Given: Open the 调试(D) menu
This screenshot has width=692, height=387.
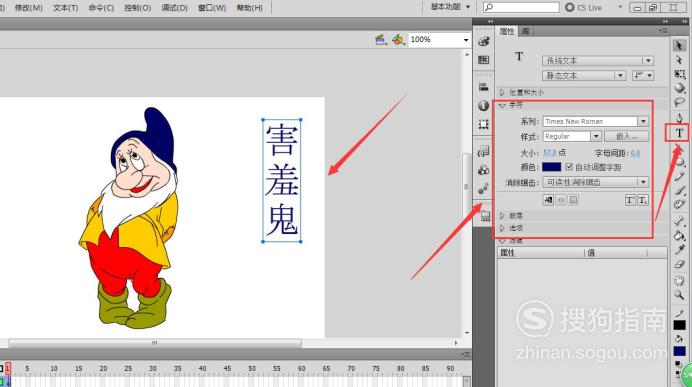Looking at the screenshot, I should point(174,8).
